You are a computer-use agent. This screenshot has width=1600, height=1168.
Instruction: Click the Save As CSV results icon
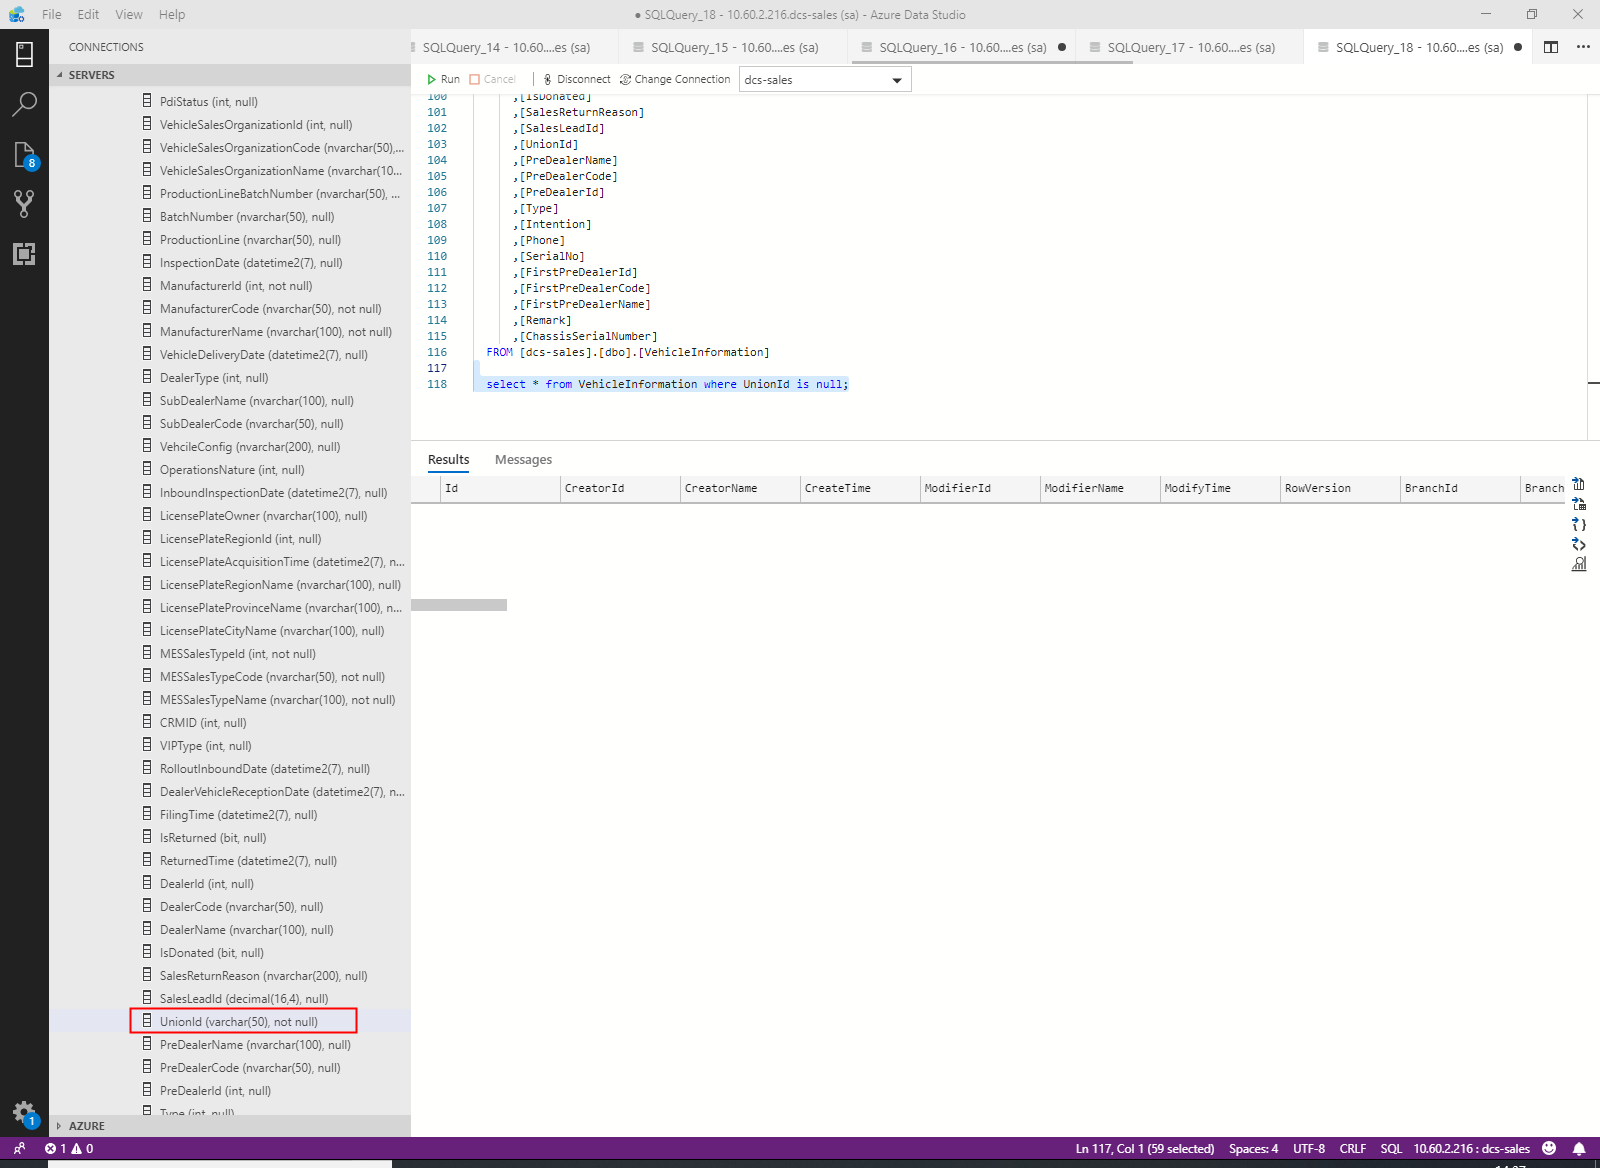[1579, 485]
